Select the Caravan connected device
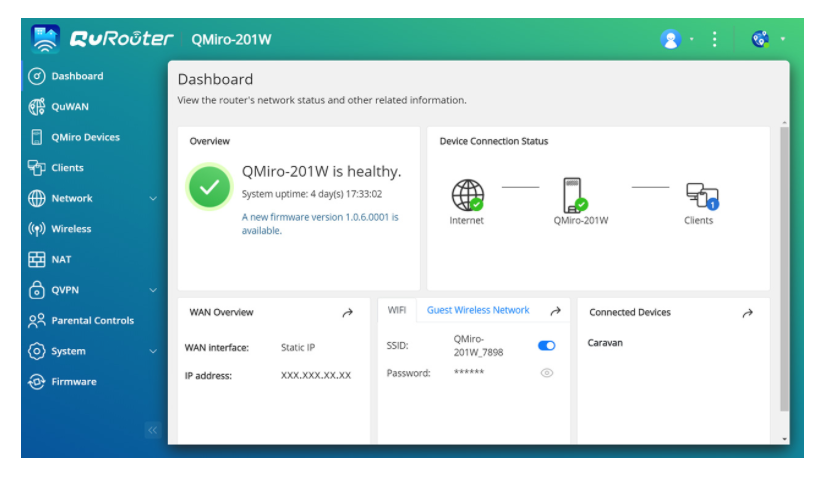This screenshot has height=480, width=825. (x=605, y=343)
